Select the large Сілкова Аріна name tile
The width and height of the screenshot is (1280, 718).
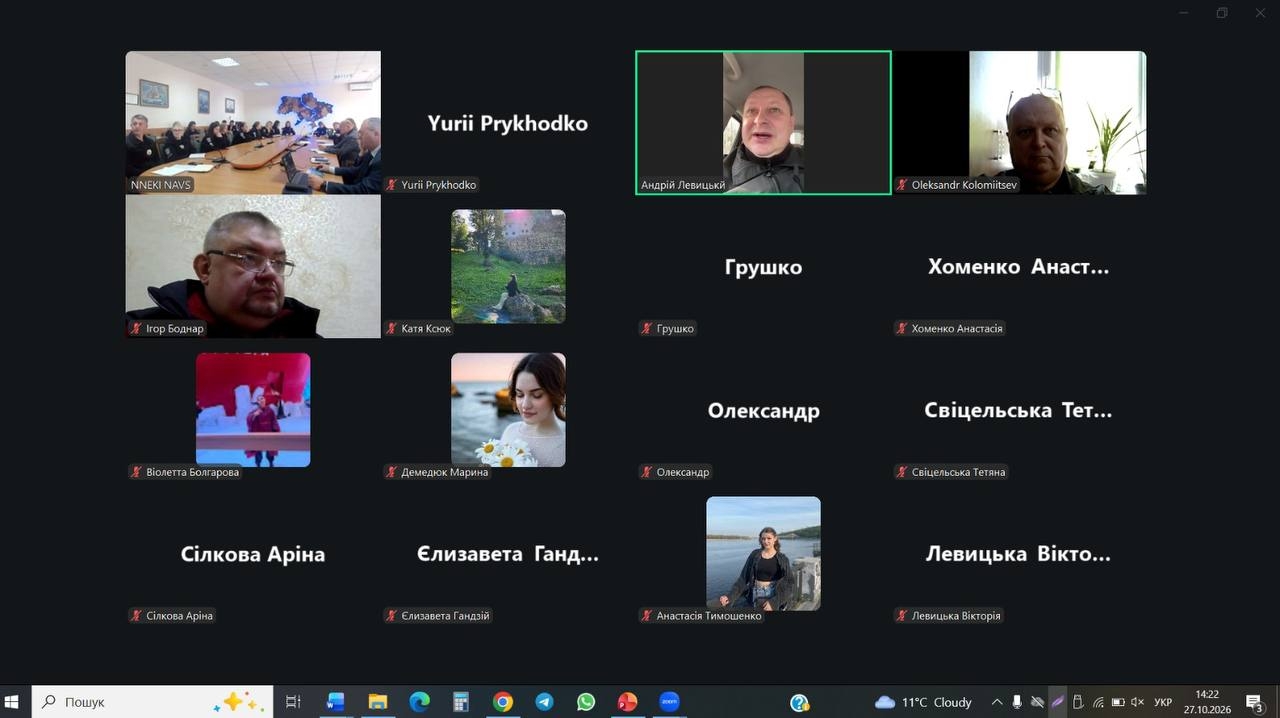click(x=253, y=554)
